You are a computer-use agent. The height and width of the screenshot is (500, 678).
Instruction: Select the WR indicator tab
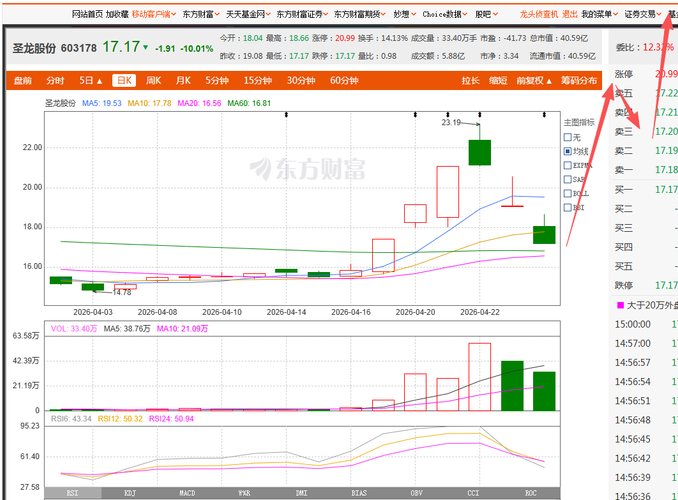pos(244,493)
